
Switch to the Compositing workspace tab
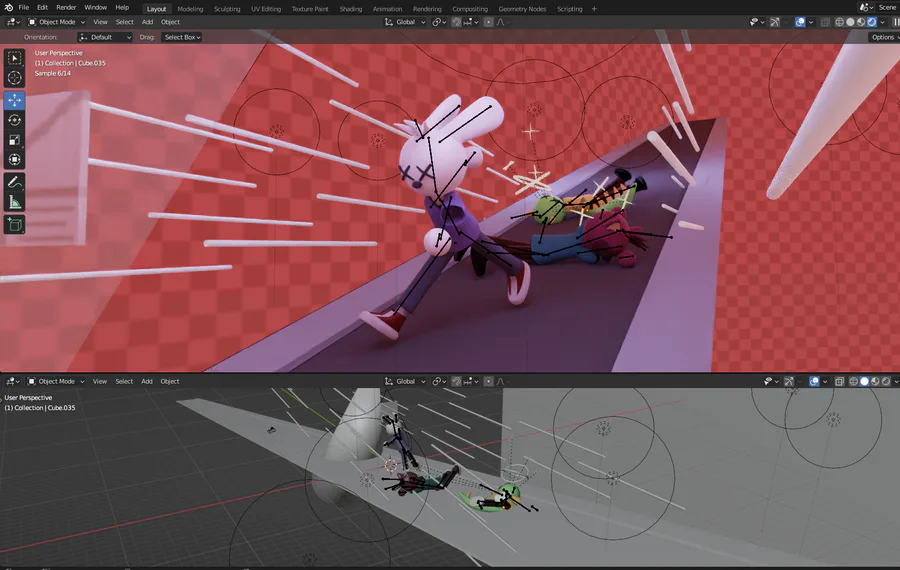pos(470,9)
